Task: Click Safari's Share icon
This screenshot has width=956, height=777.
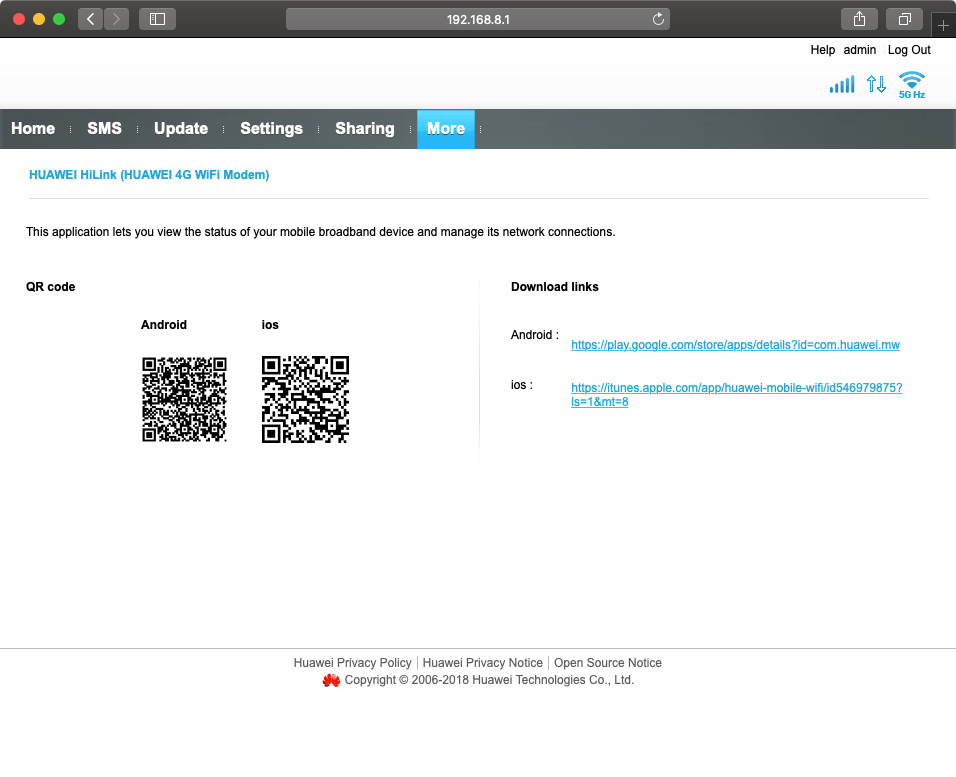Action: pos(859,19)
